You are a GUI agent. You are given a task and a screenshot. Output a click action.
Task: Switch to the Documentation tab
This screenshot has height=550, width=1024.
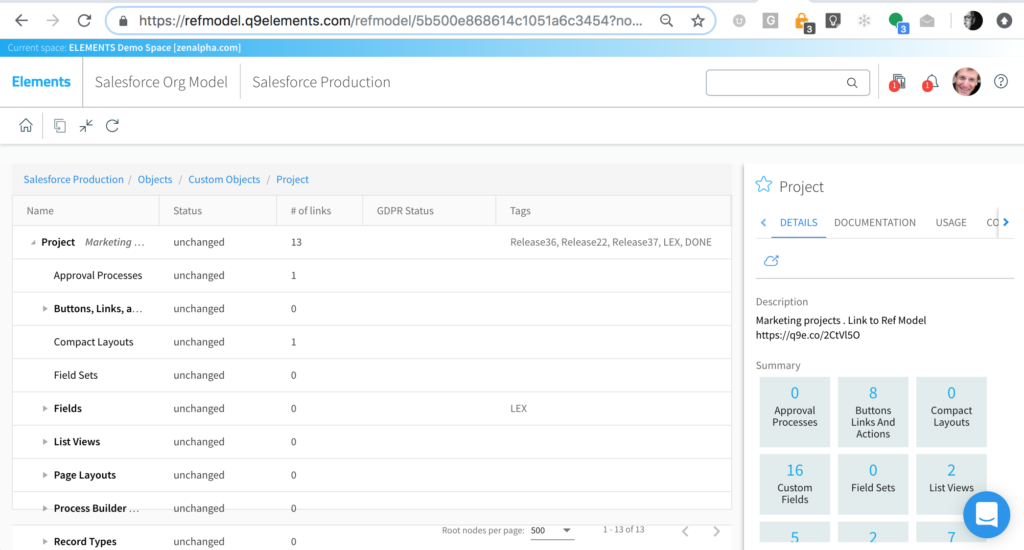874,222
